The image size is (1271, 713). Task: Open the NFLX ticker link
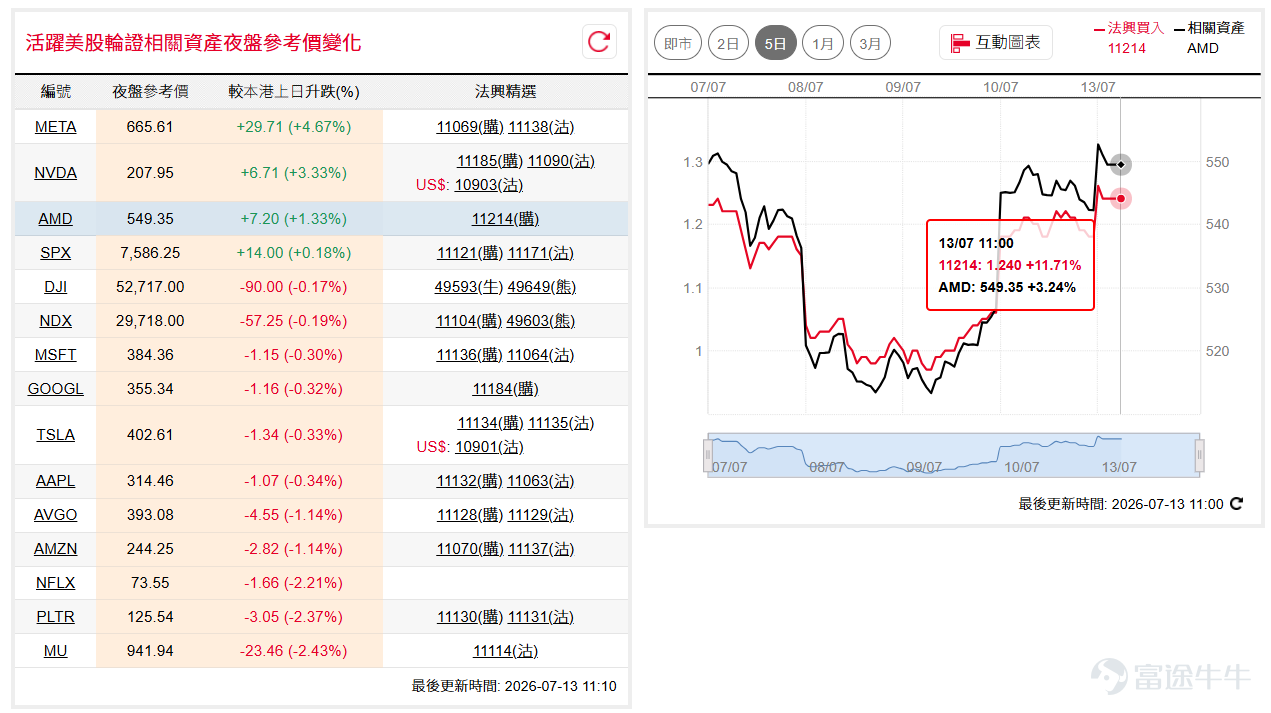pyautogui.click(x=55, y=583)
